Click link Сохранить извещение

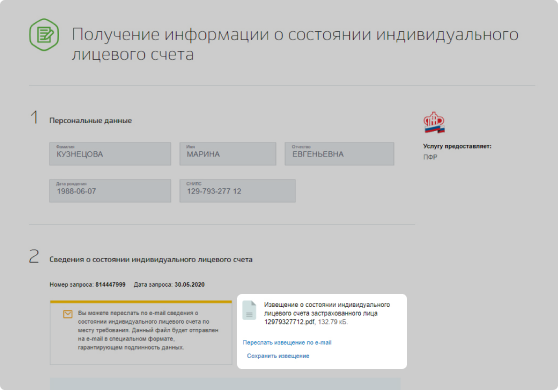point(278,356)
